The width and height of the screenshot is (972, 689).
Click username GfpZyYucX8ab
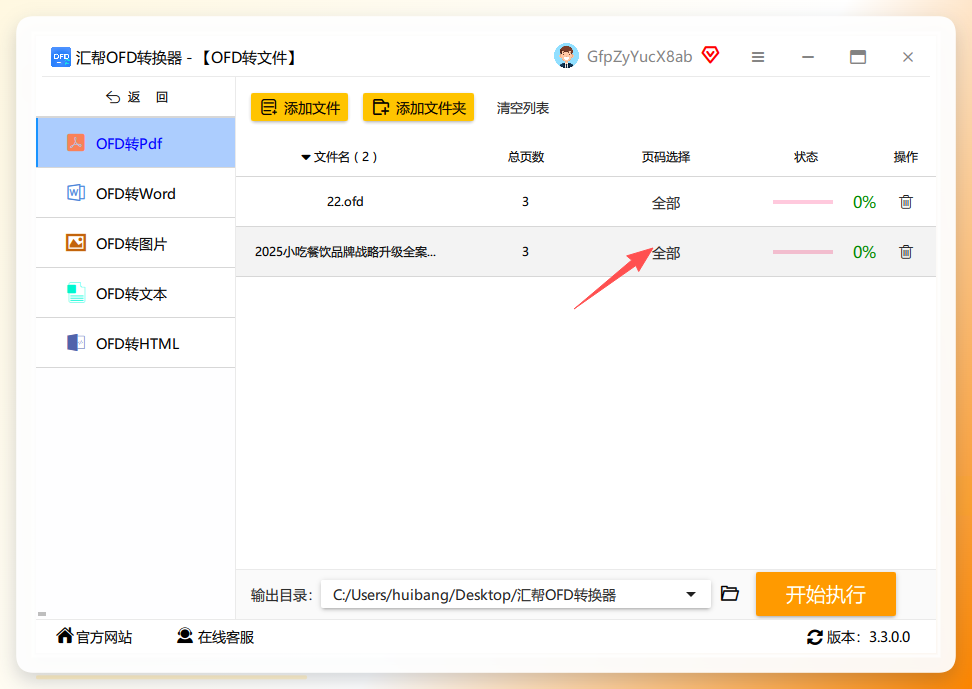tap(639, 56)
